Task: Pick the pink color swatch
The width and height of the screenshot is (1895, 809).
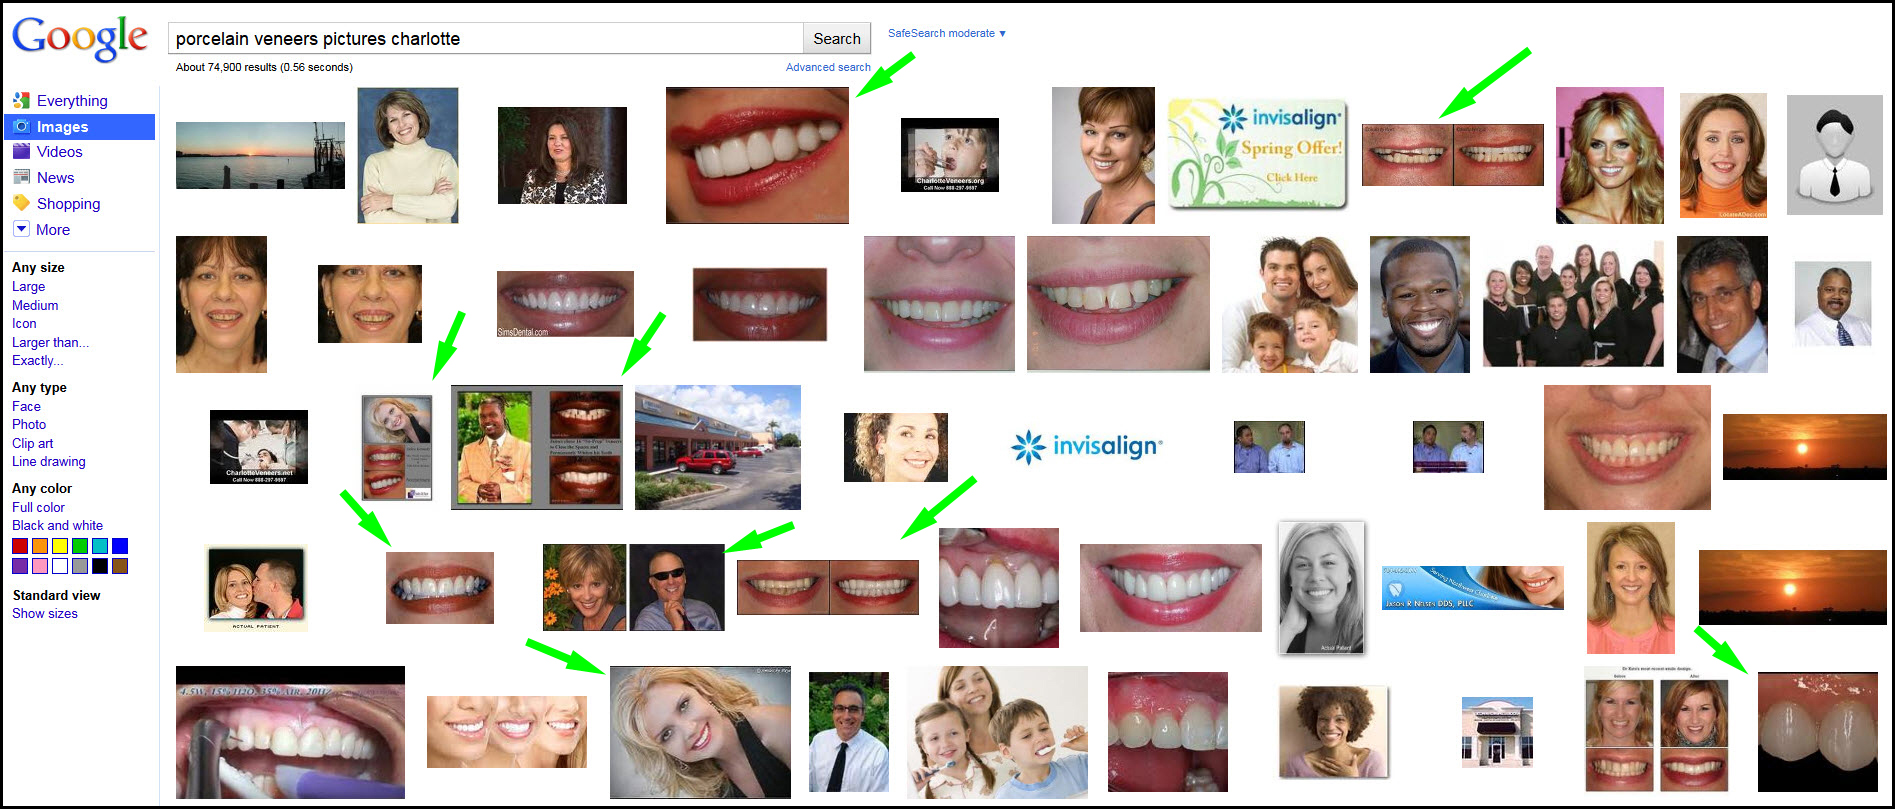Action: (40, 566)
